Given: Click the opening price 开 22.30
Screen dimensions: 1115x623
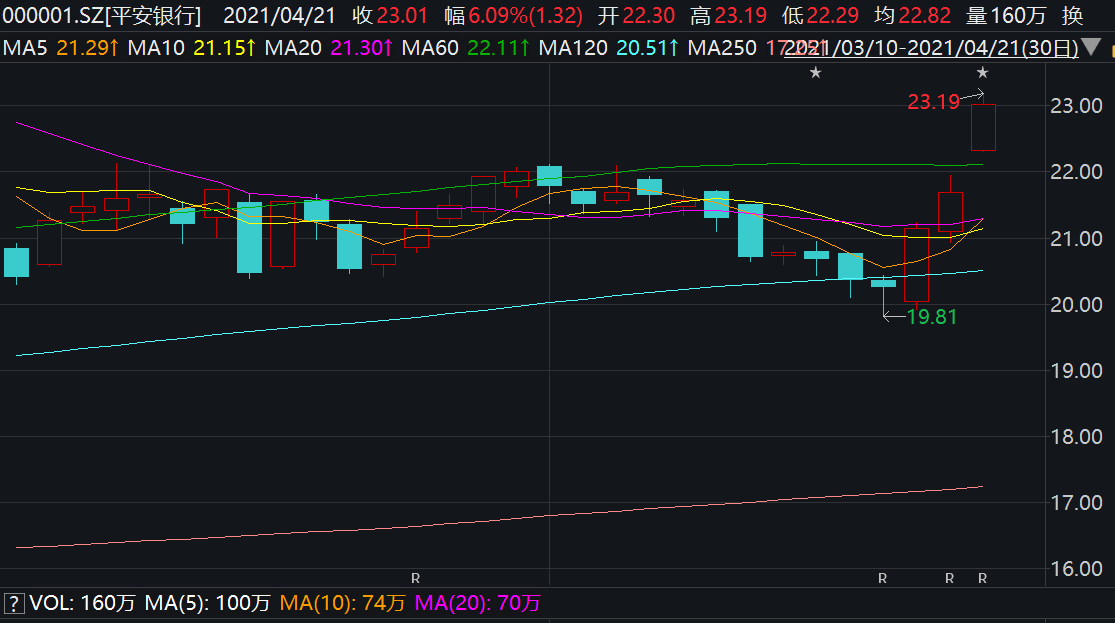Looking at the screenshot, I should coord(636,16).
